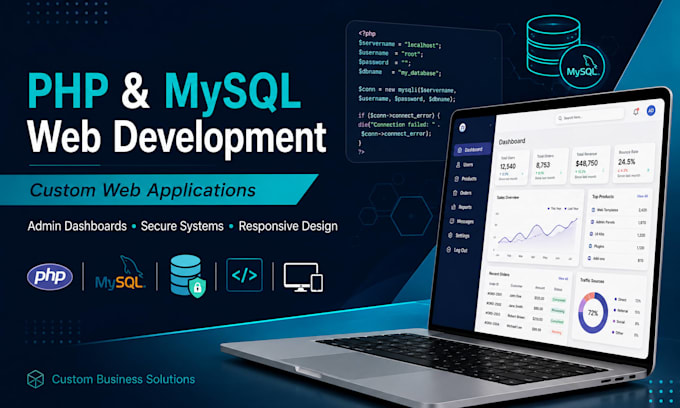Click the cube icon beside Custom Business Solutions

pyautogui.click(x=36, y=379)
